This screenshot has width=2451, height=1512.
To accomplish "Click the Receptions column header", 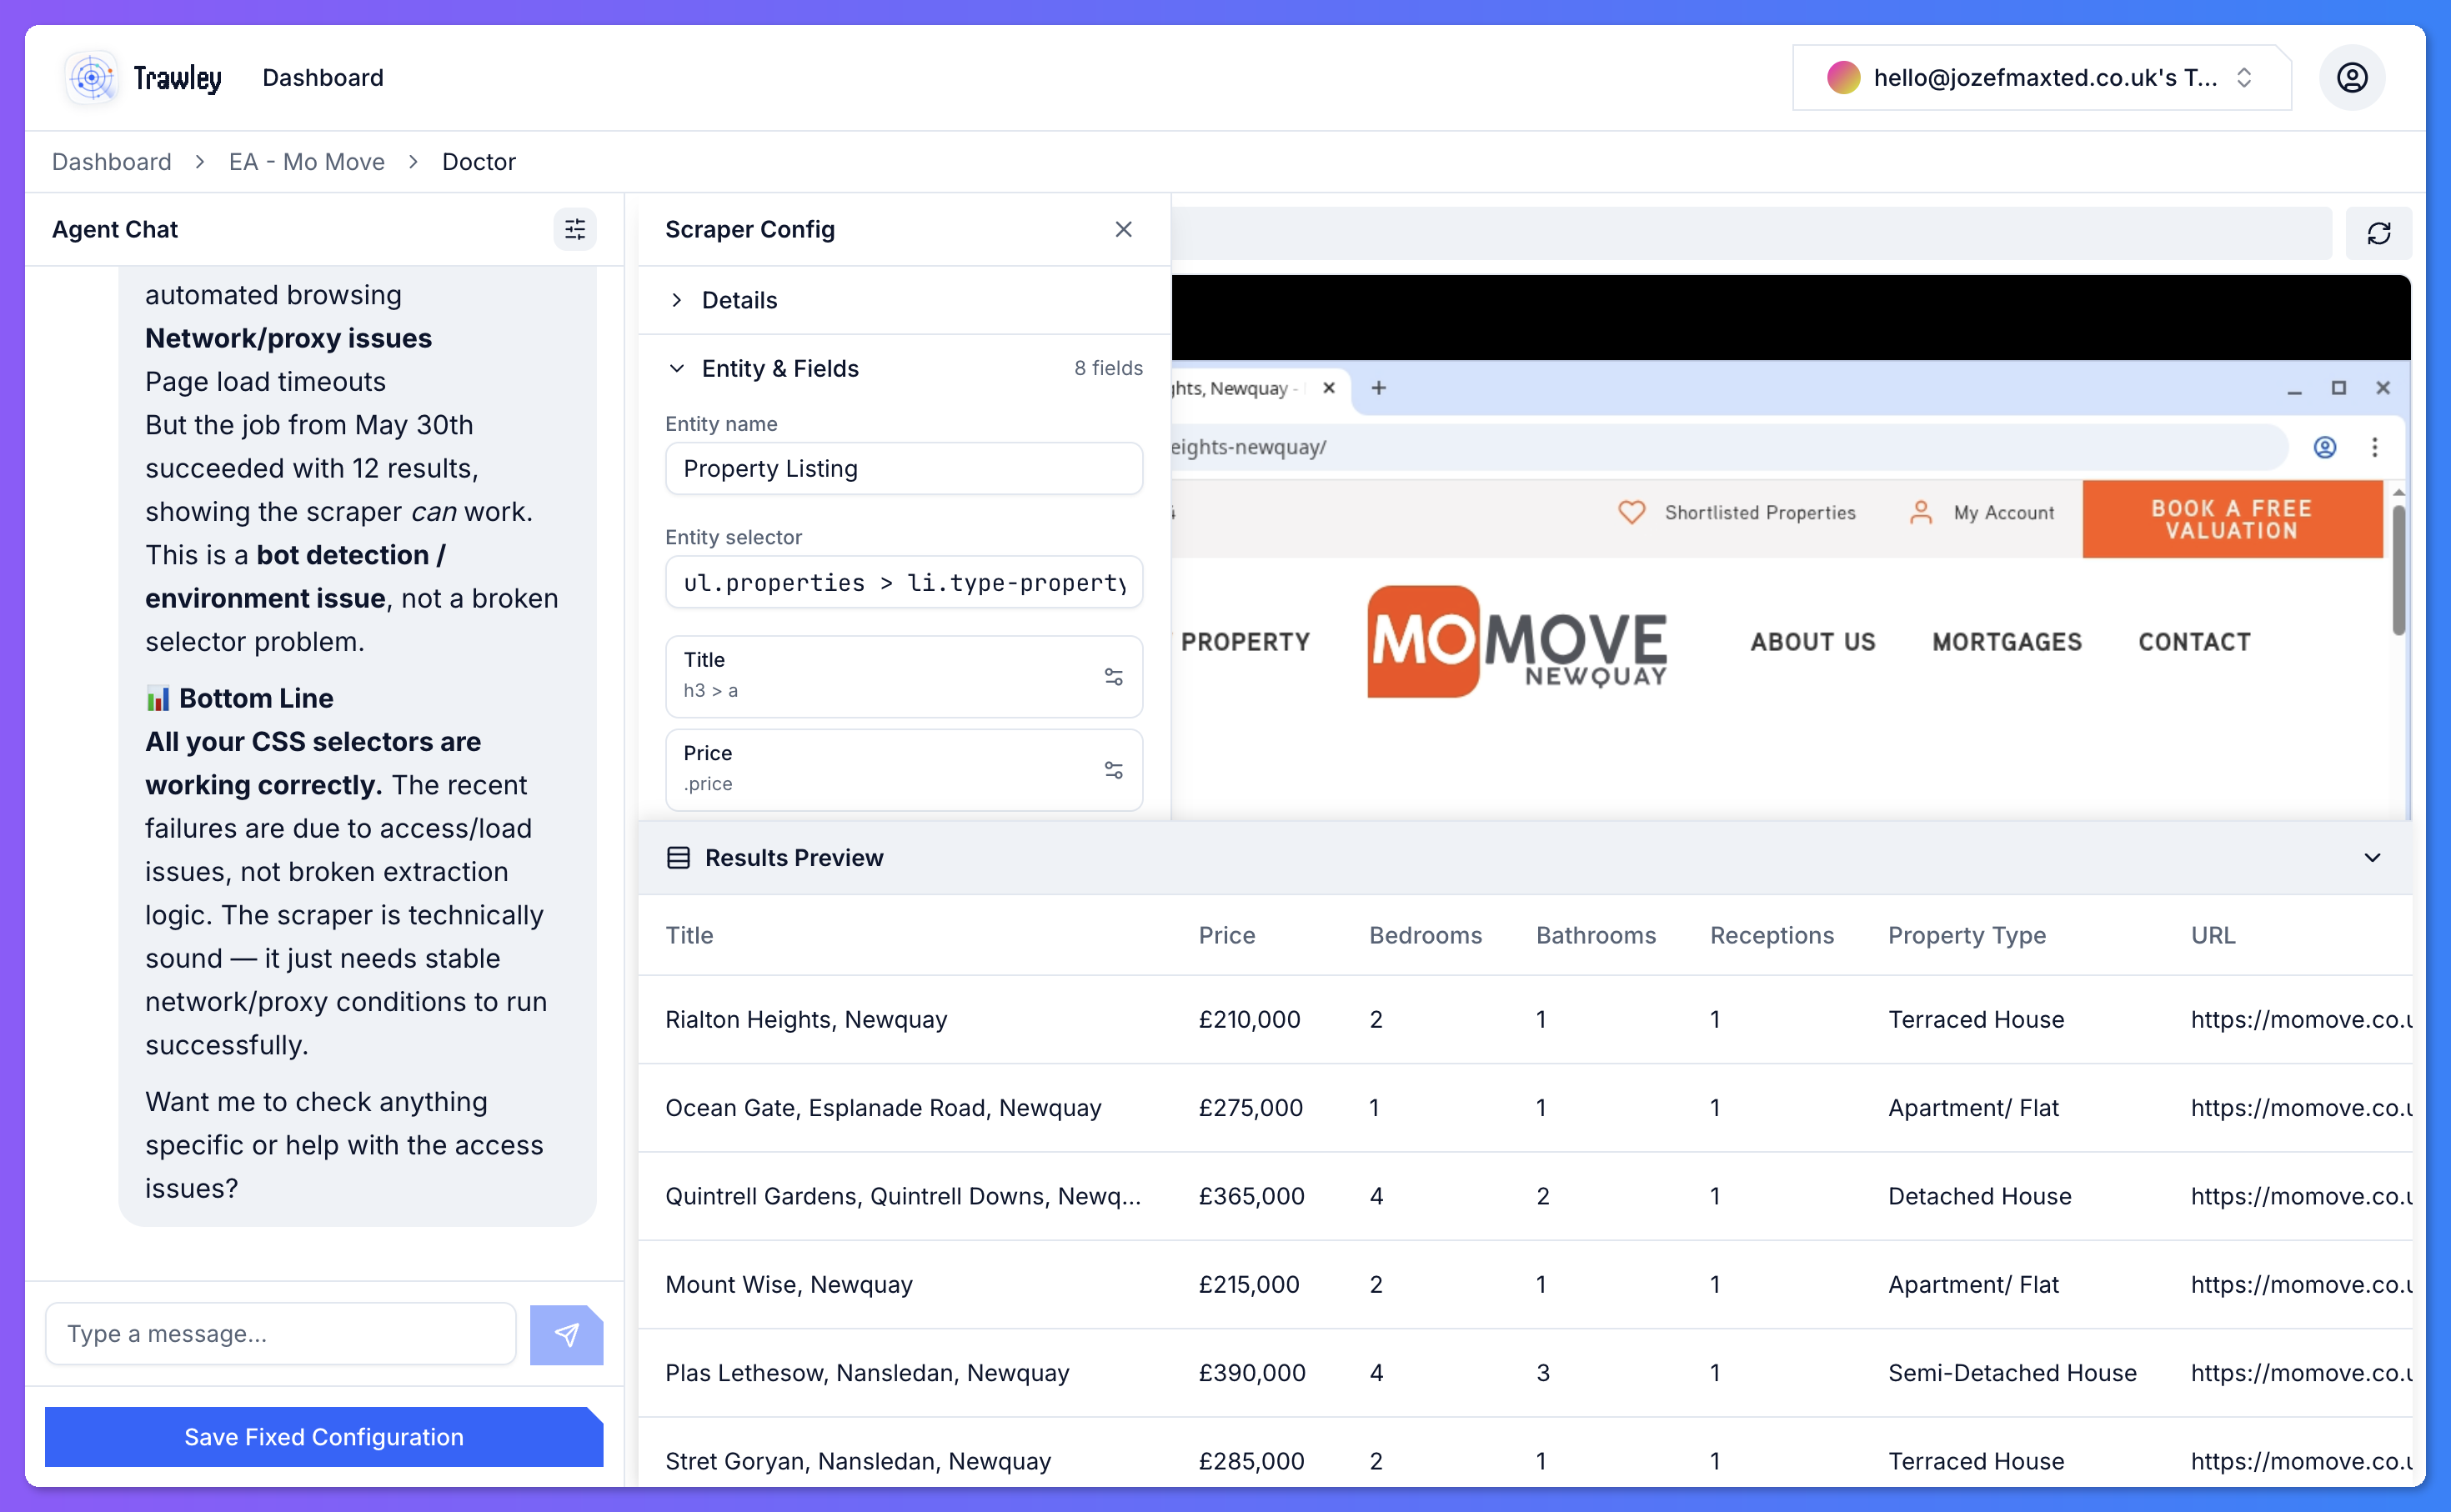I will coord(1772,936).
